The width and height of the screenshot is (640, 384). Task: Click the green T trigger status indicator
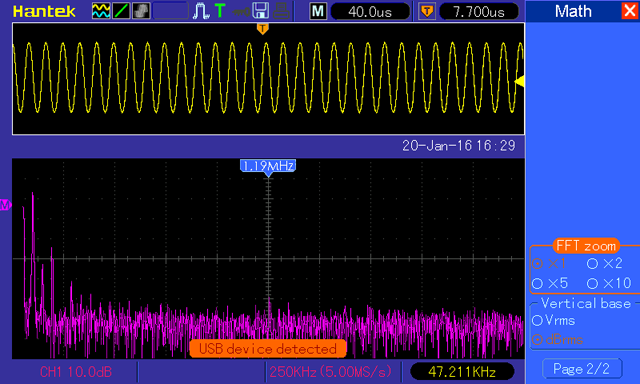[220, 11]
